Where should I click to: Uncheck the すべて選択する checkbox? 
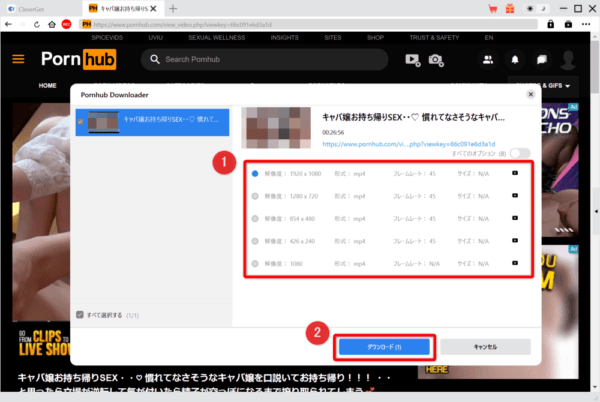point(80,315)
